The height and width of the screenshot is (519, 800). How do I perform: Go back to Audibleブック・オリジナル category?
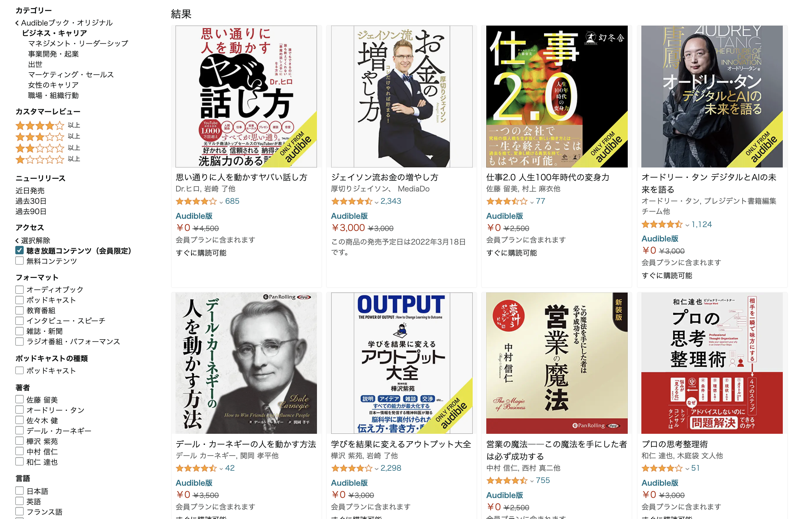[64, 23]
